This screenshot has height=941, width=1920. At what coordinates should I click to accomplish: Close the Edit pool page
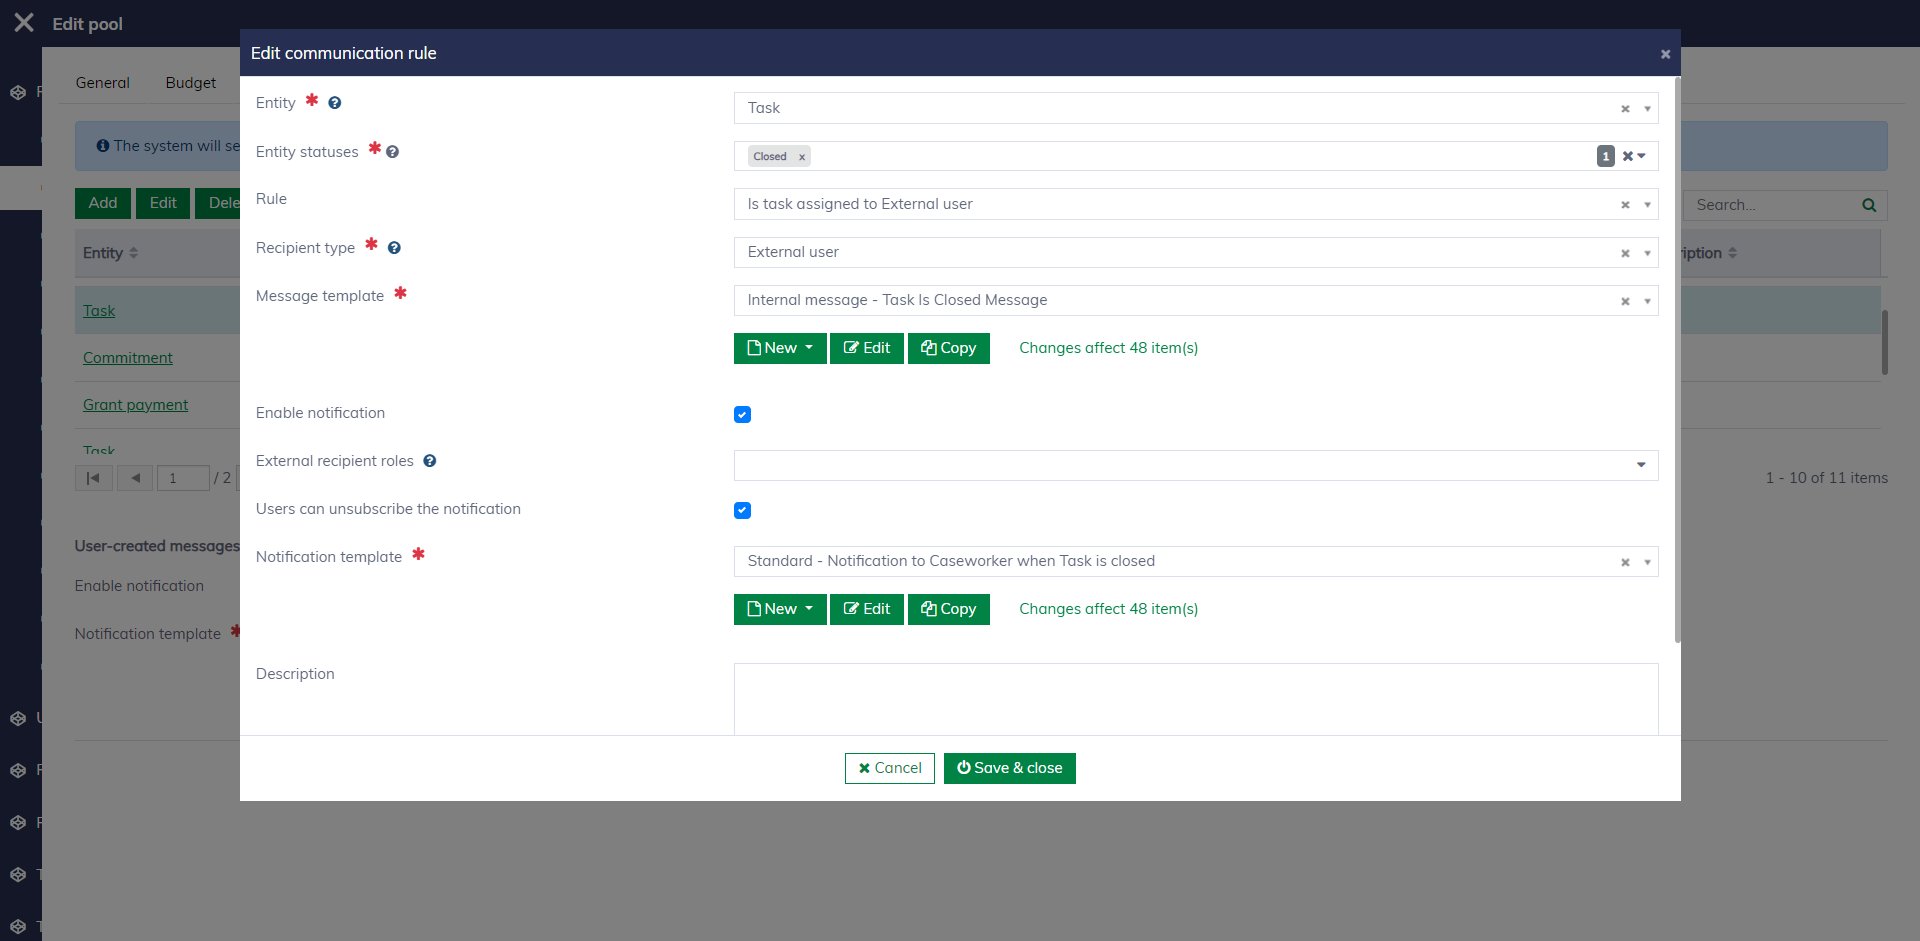(x=24, y=23)
